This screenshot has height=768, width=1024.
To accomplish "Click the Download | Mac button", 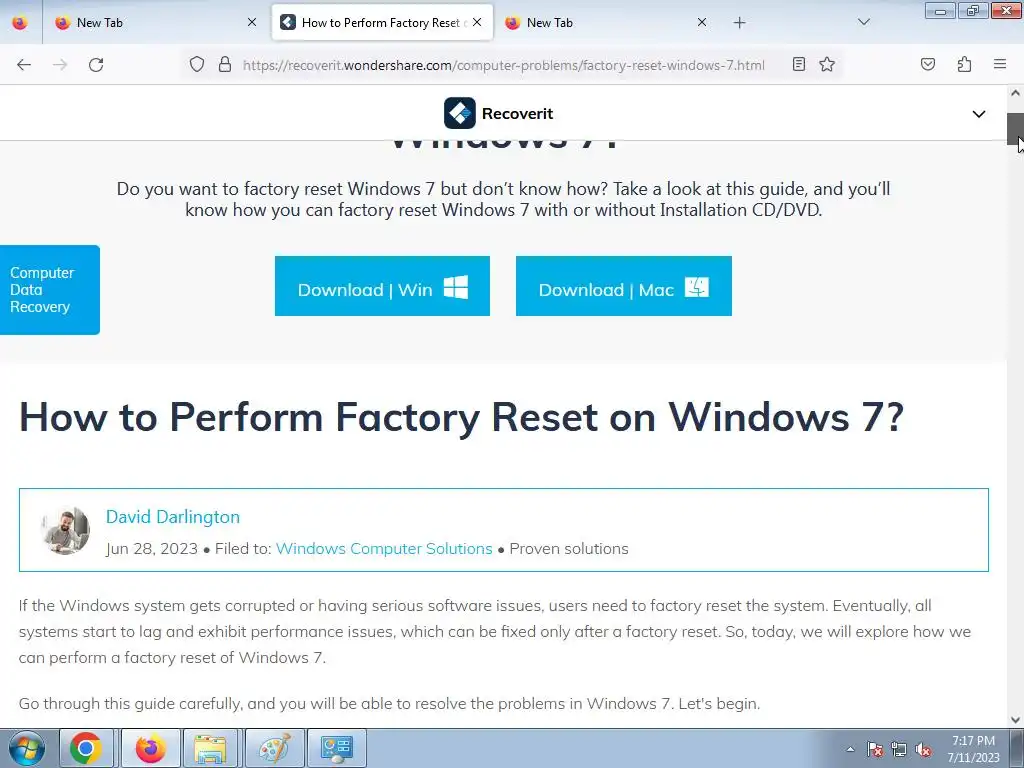I will [x=624, y=286].
